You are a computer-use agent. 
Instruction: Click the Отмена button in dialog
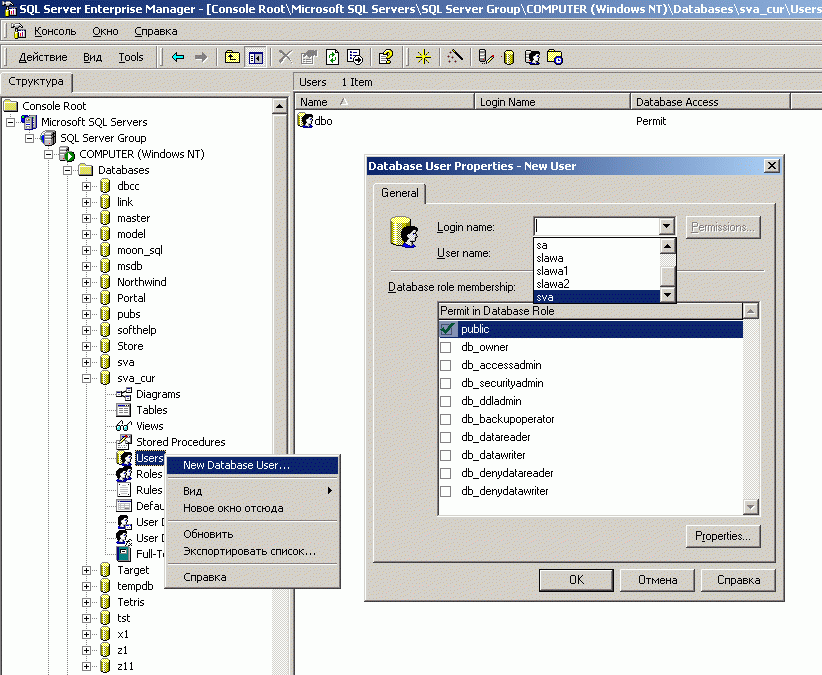657,580
